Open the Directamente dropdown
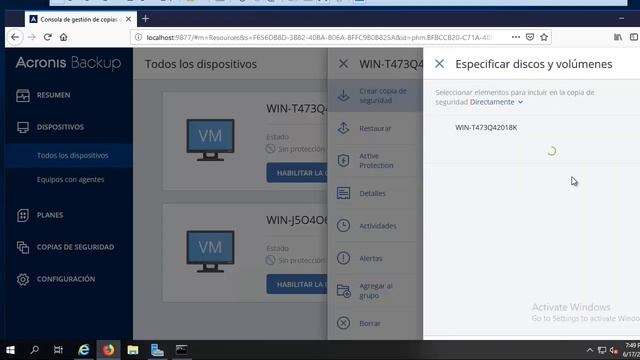Screen dimensions: 640x360 tap(496, 102)
